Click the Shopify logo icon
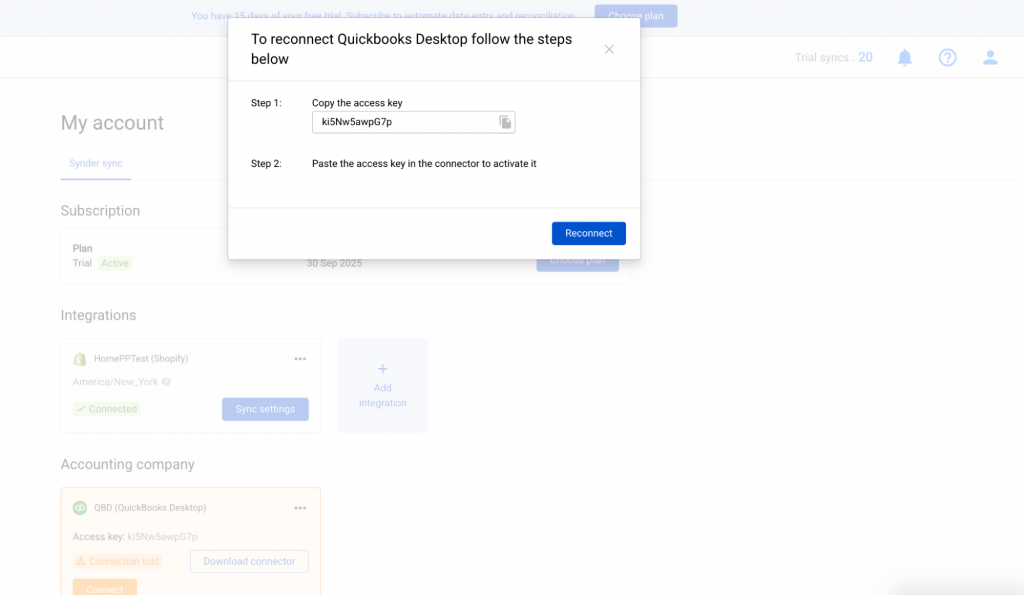Image resolution: width=1024 pixels, height=595 pixels. tap(80, 359)
